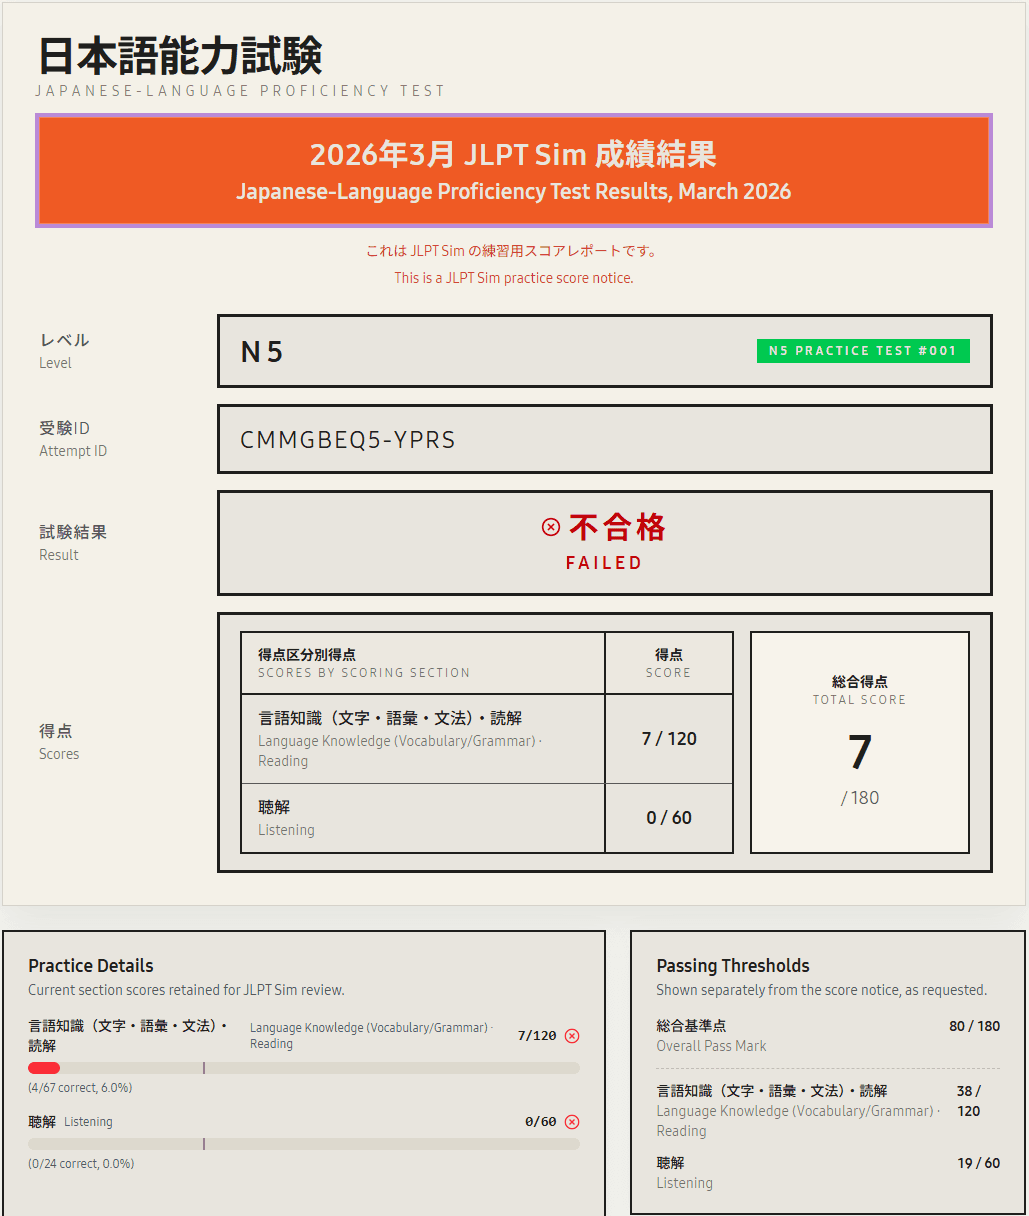Click the 不合格 result stamp
This screenshot has height=1216, width=1029.
(615, 526)
